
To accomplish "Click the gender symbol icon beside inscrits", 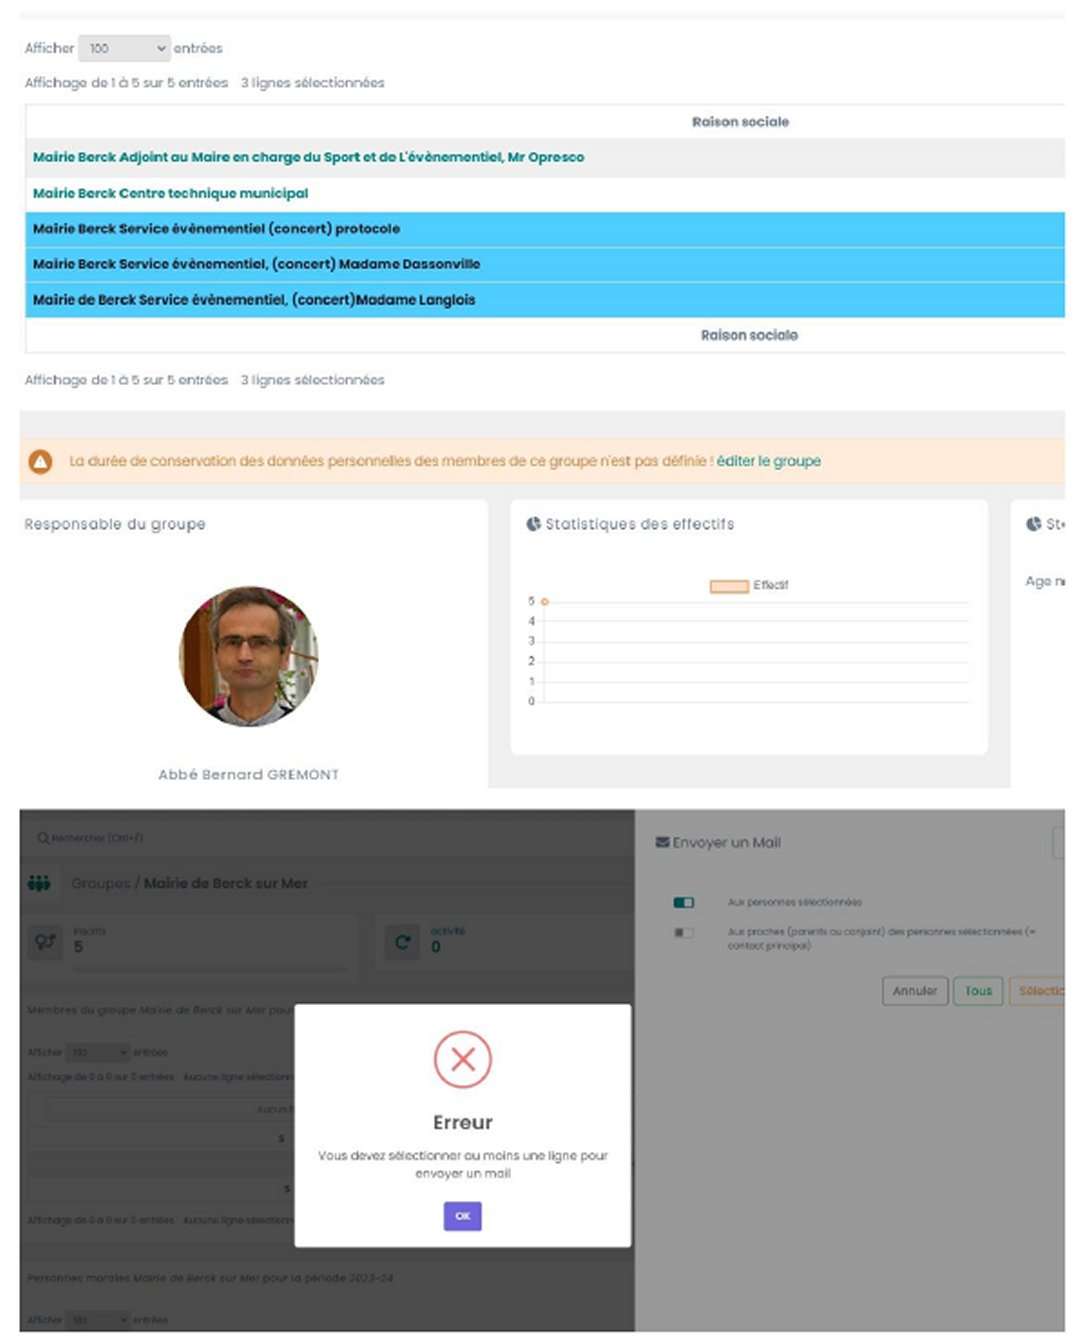I will 45,941.
